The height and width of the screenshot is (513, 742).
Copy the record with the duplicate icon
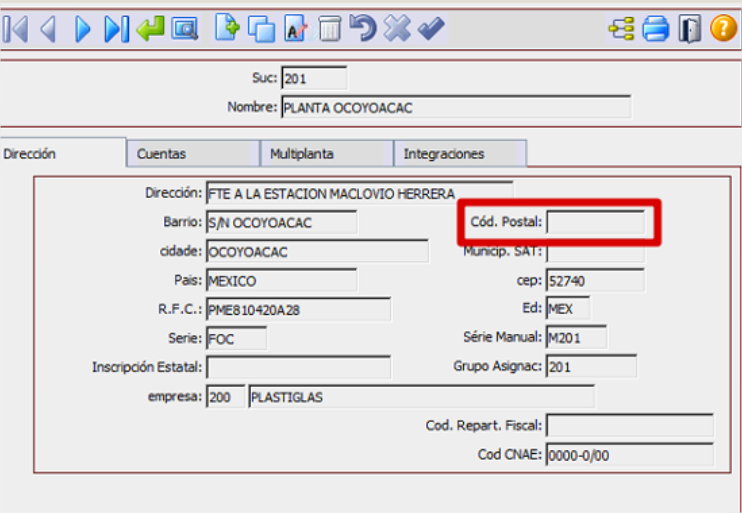262,29
